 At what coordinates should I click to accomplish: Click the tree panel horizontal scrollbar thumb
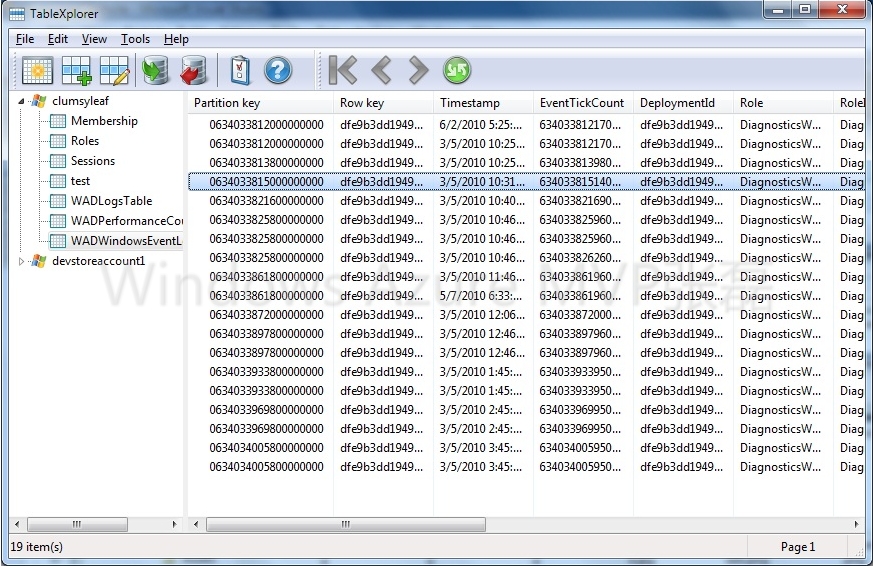click(x=77, y=524)
